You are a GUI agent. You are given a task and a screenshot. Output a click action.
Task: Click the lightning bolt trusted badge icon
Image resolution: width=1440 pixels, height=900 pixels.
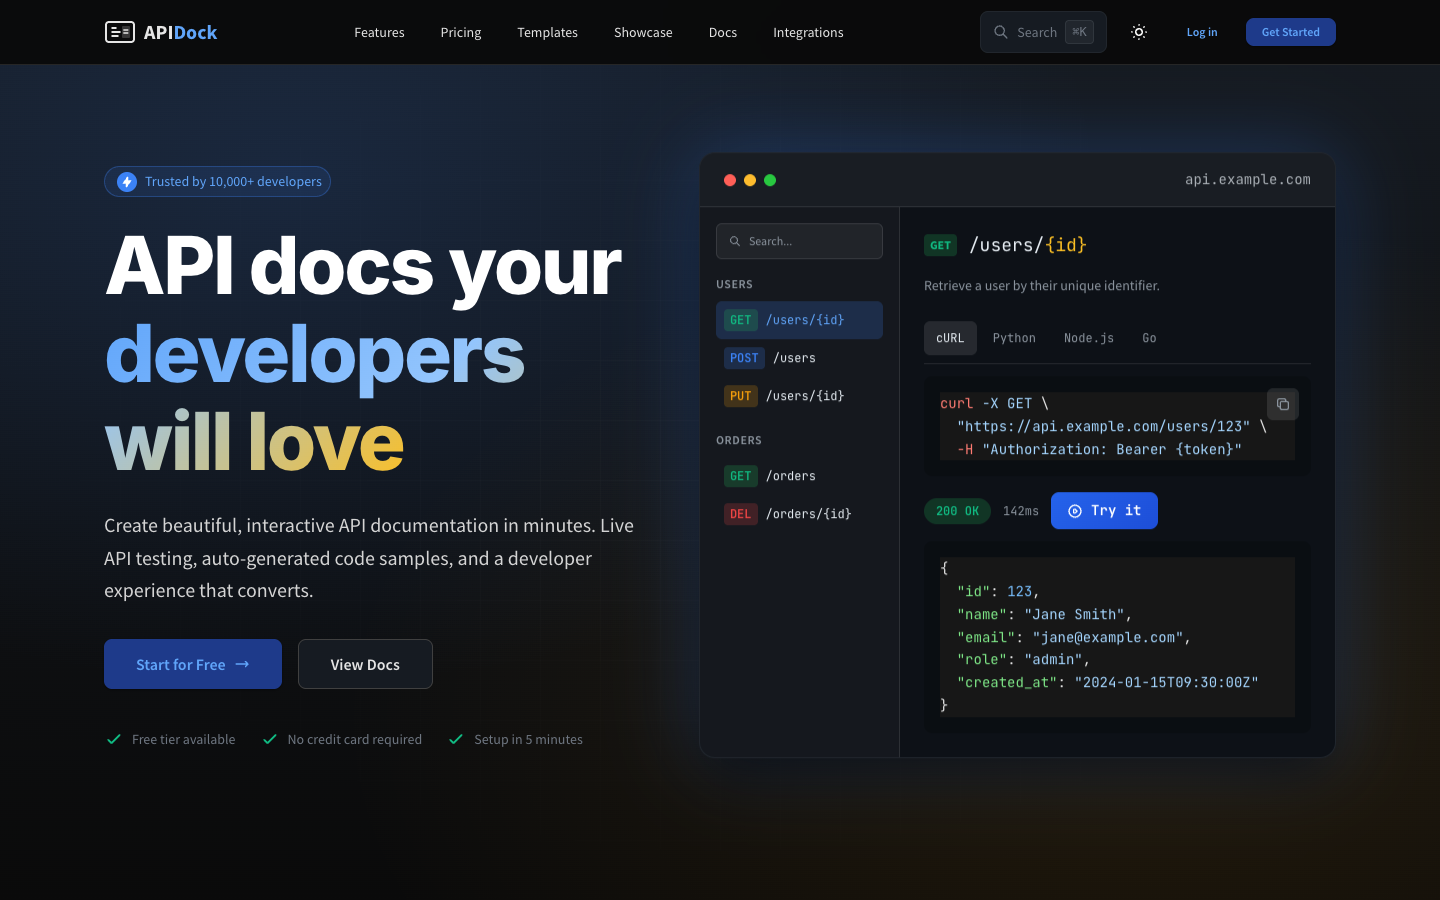tap(127, 181)
